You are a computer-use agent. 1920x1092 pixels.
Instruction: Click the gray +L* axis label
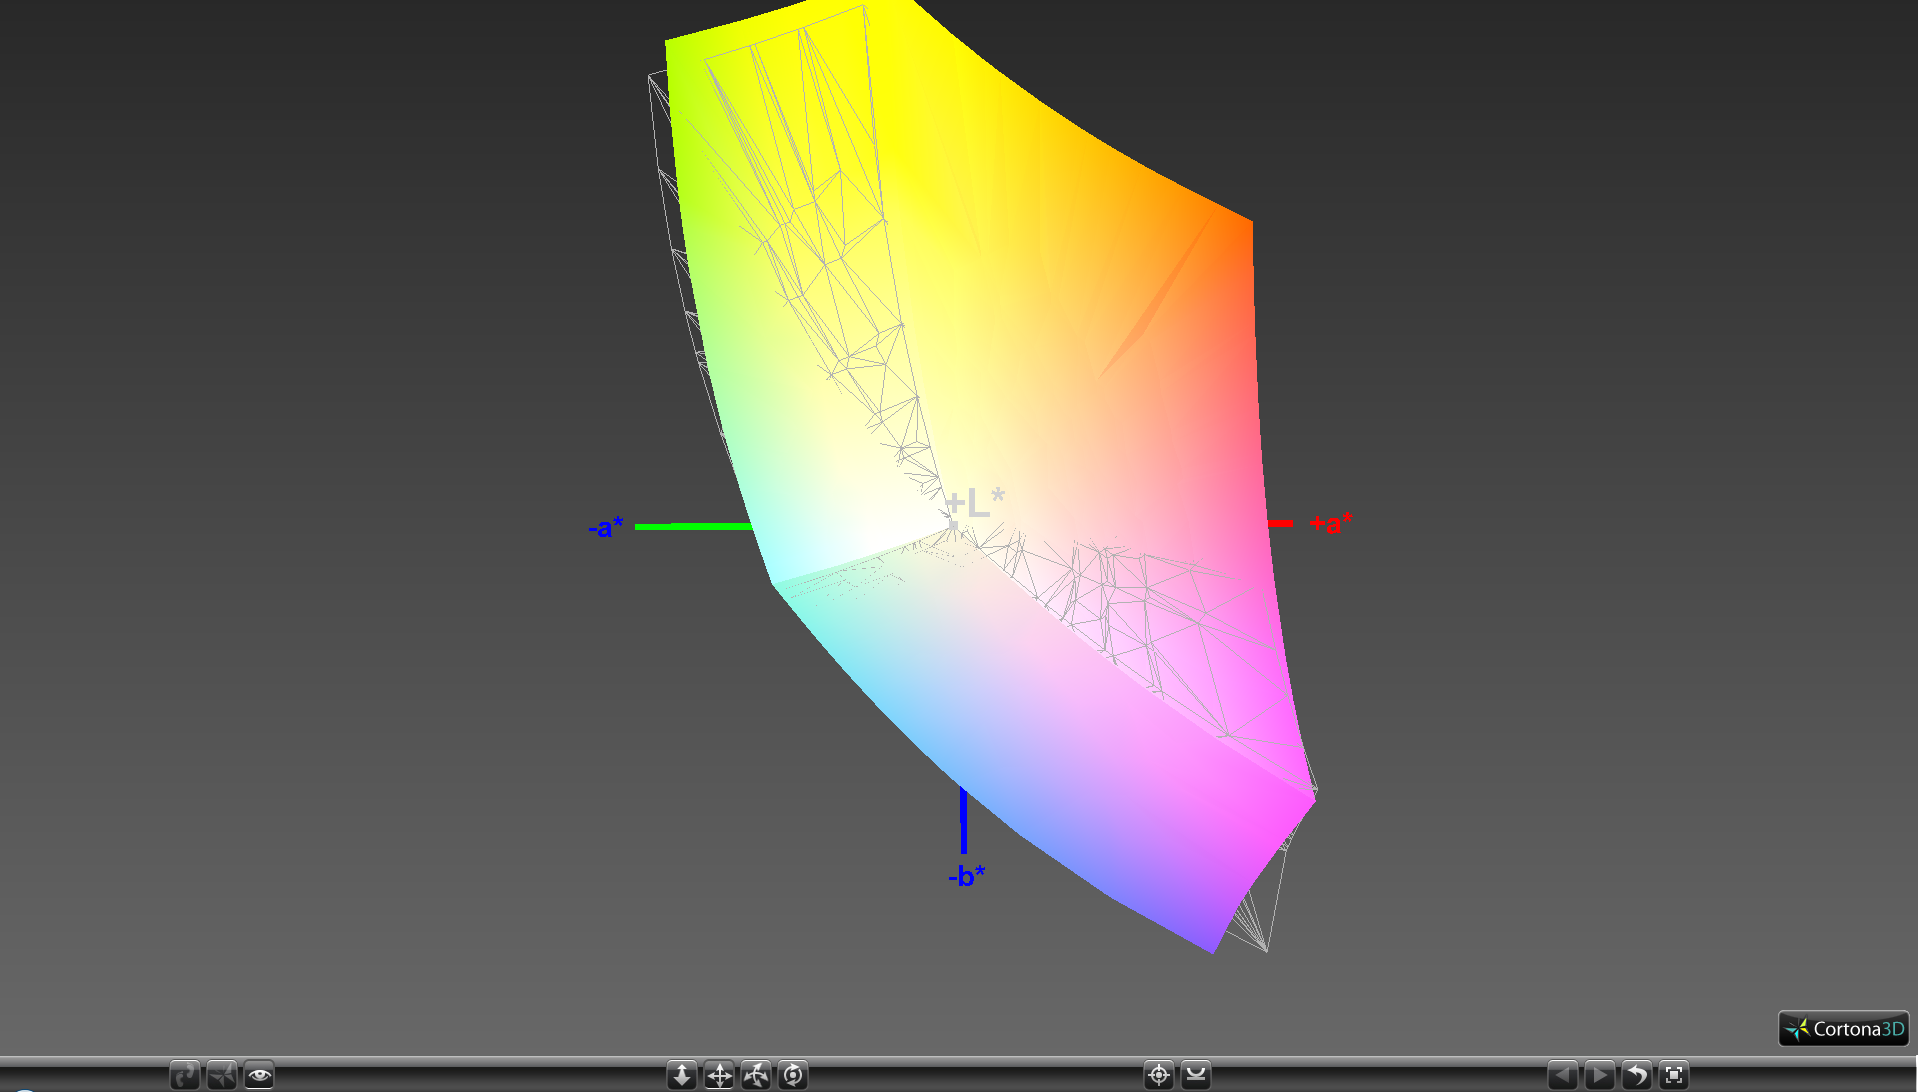(x=975, y=502)
